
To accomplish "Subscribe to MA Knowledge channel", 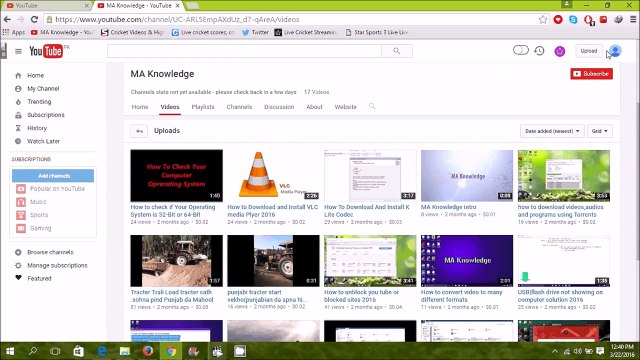I will (x=591, y=74).
